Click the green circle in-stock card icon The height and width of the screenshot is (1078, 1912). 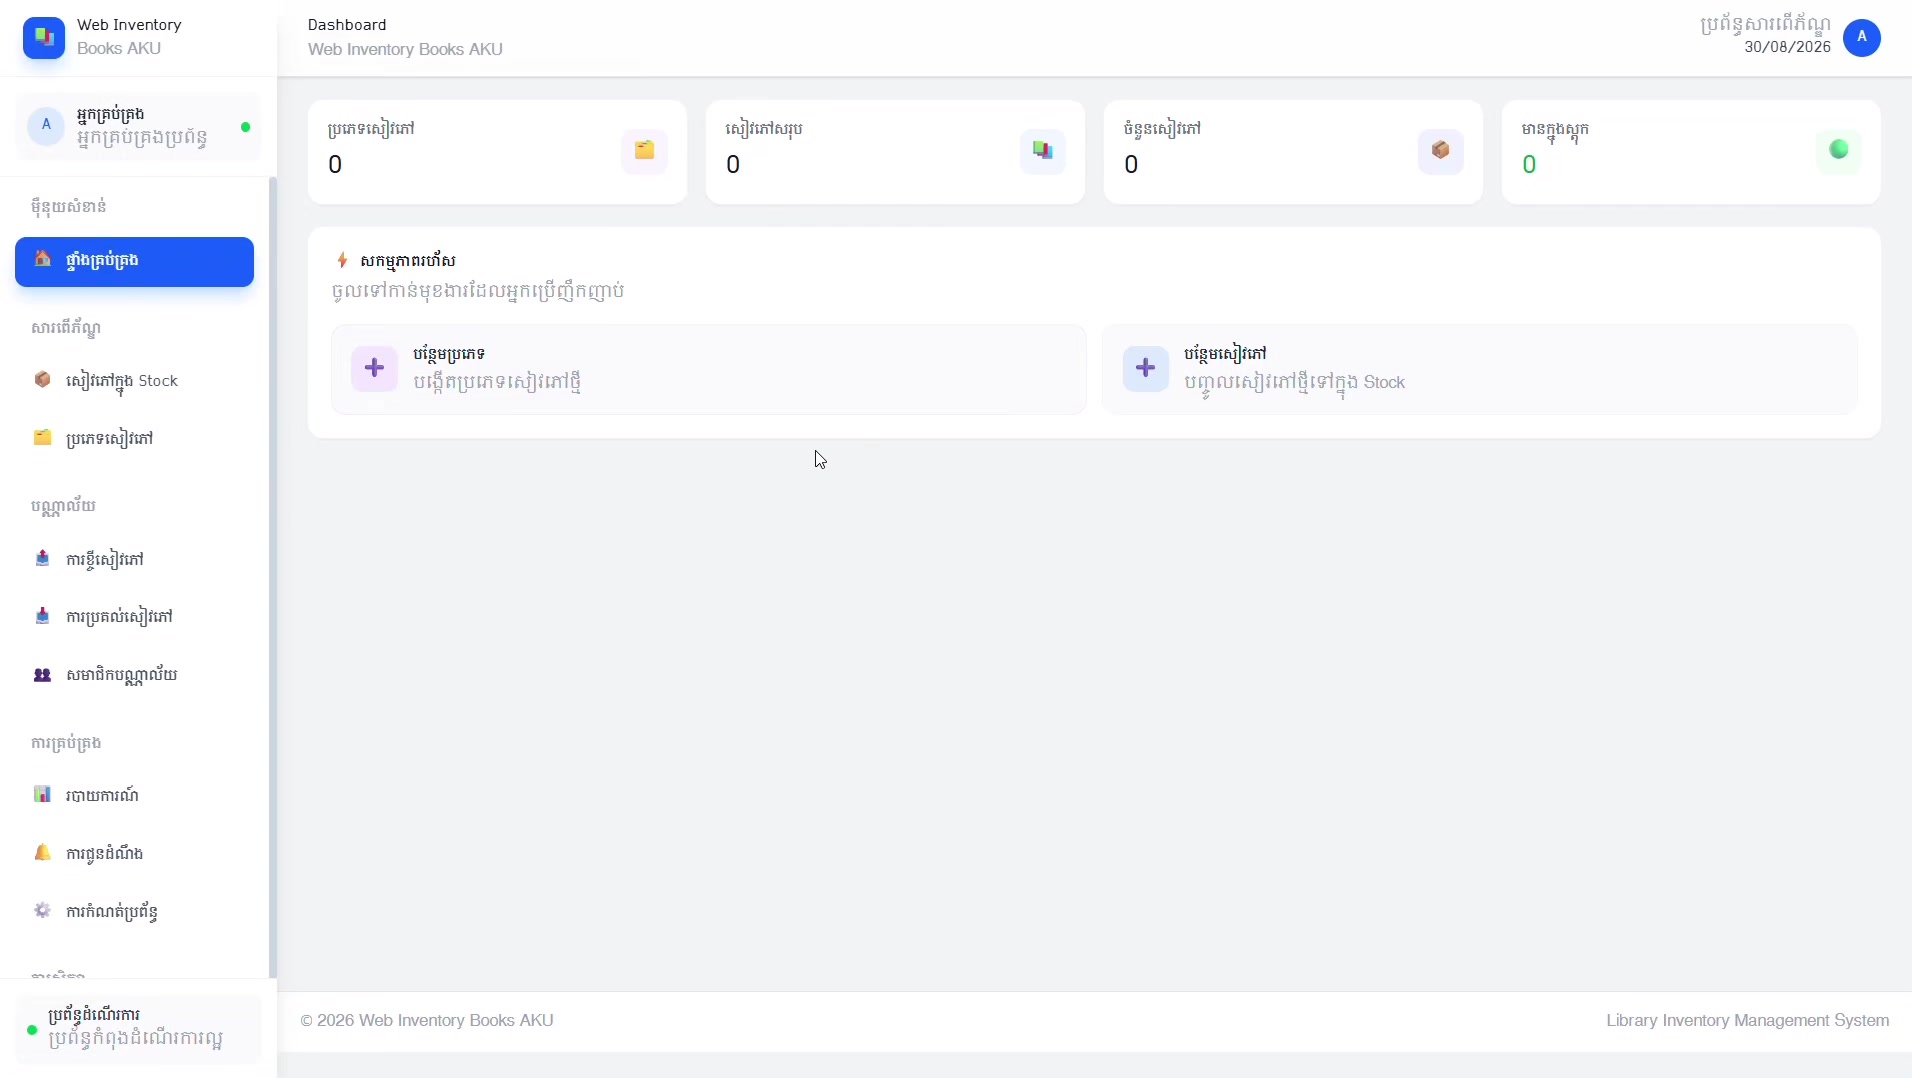pyautogui.click(x=1838, y=151)
